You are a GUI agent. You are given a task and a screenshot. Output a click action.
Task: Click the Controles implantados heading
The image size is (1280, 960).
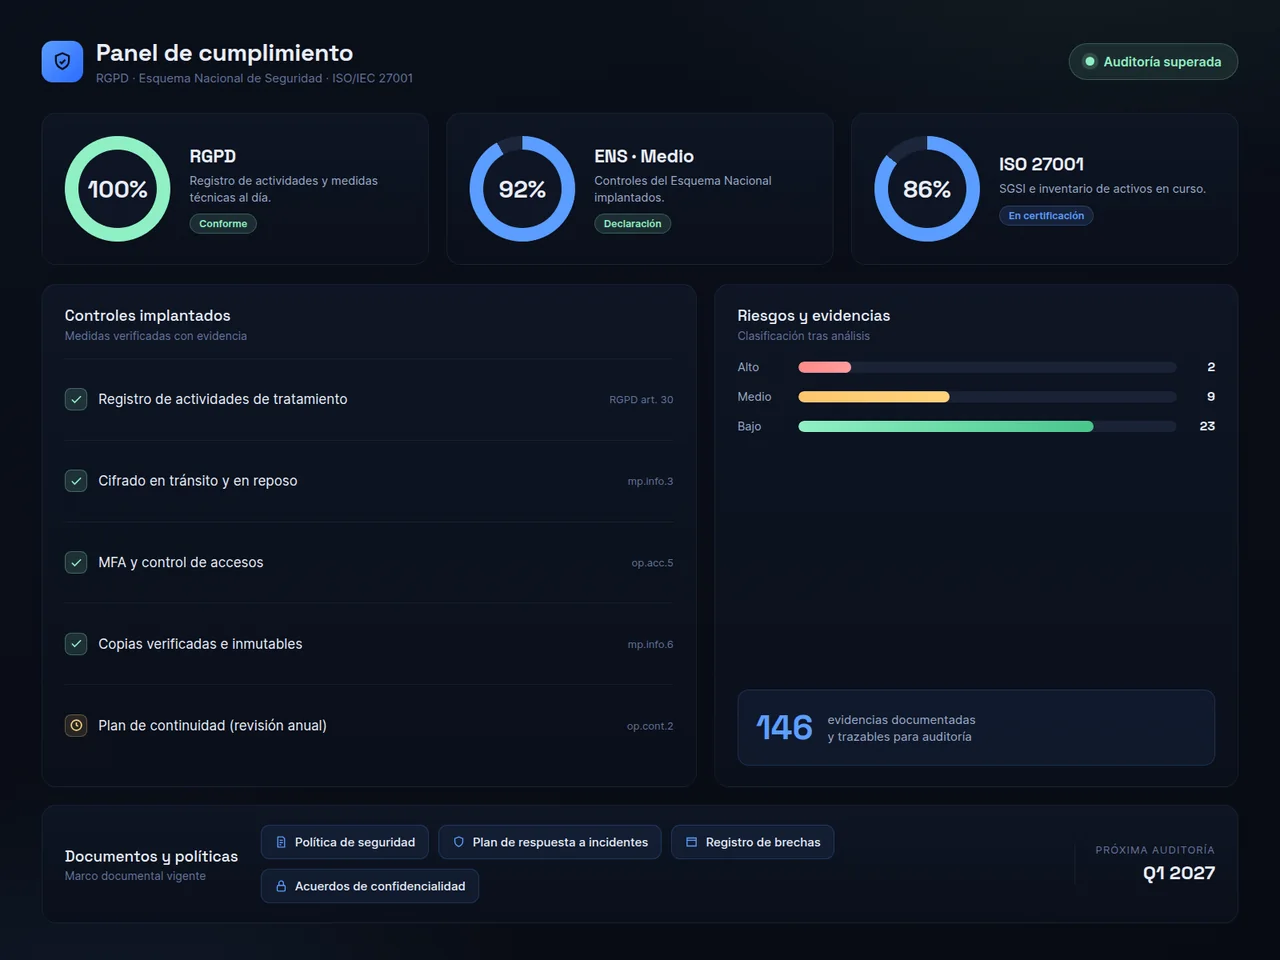(148, 316)
